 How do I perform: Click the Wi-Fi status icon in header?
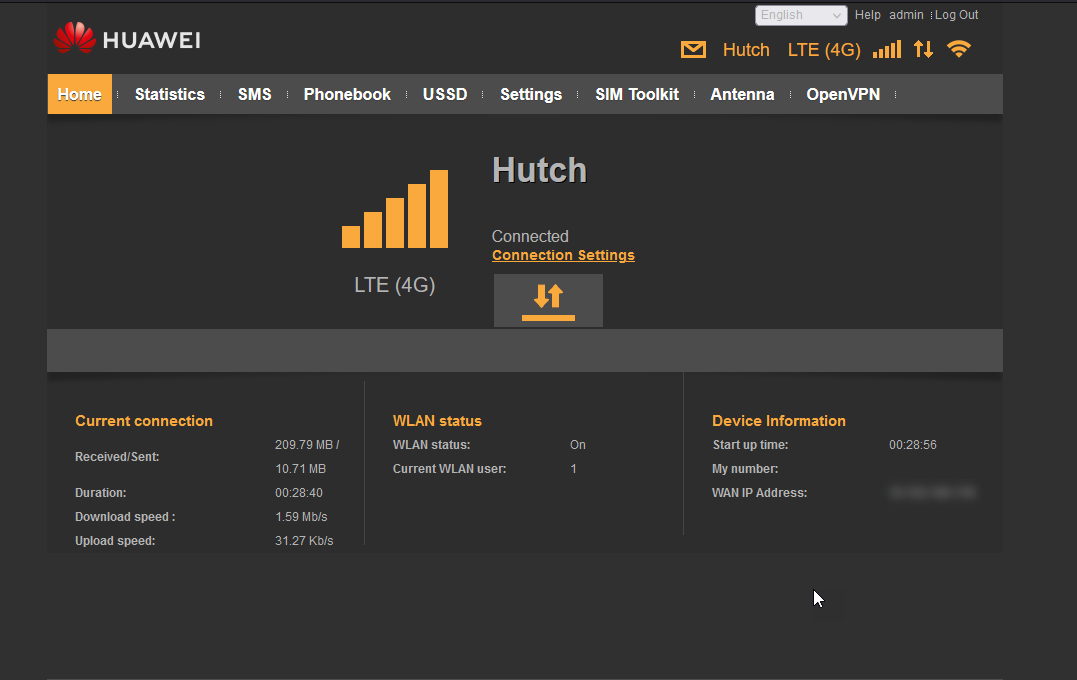[959, 49]
